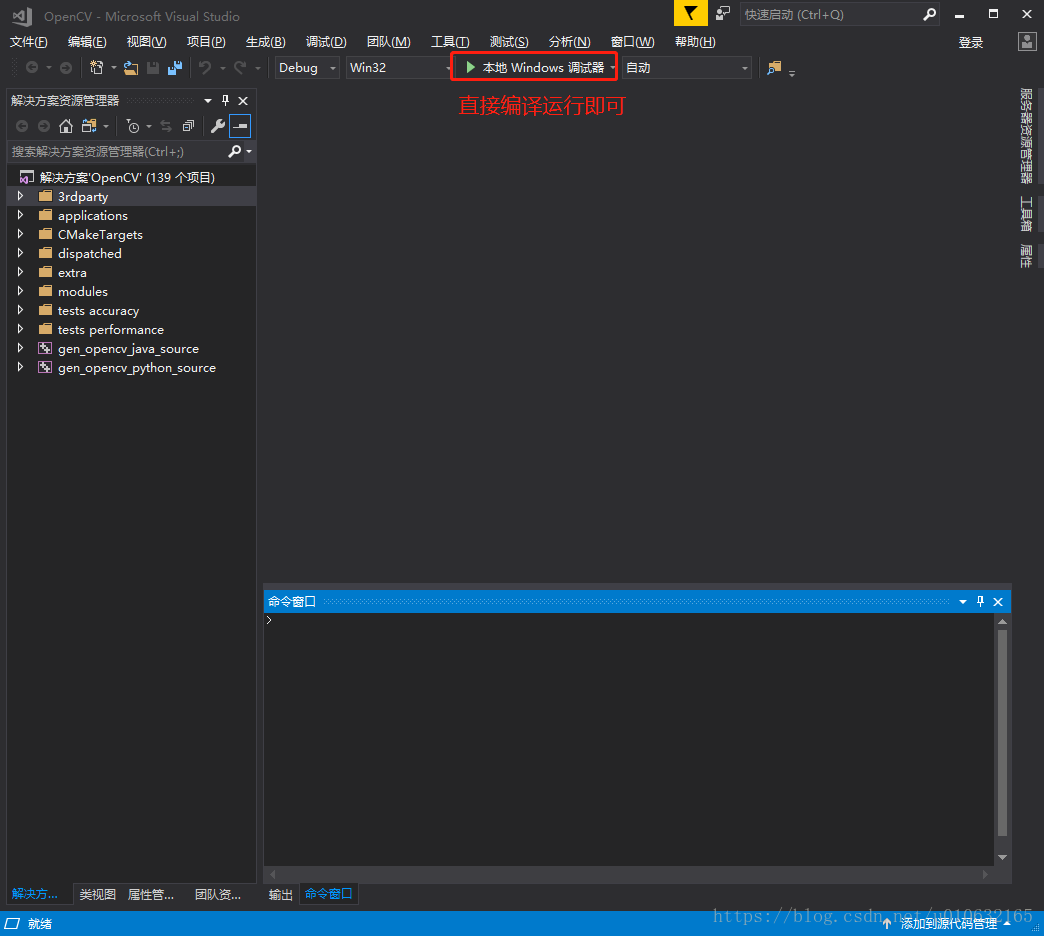Open the 服务器资源管理器 side tab

[x=1026, y=136]
